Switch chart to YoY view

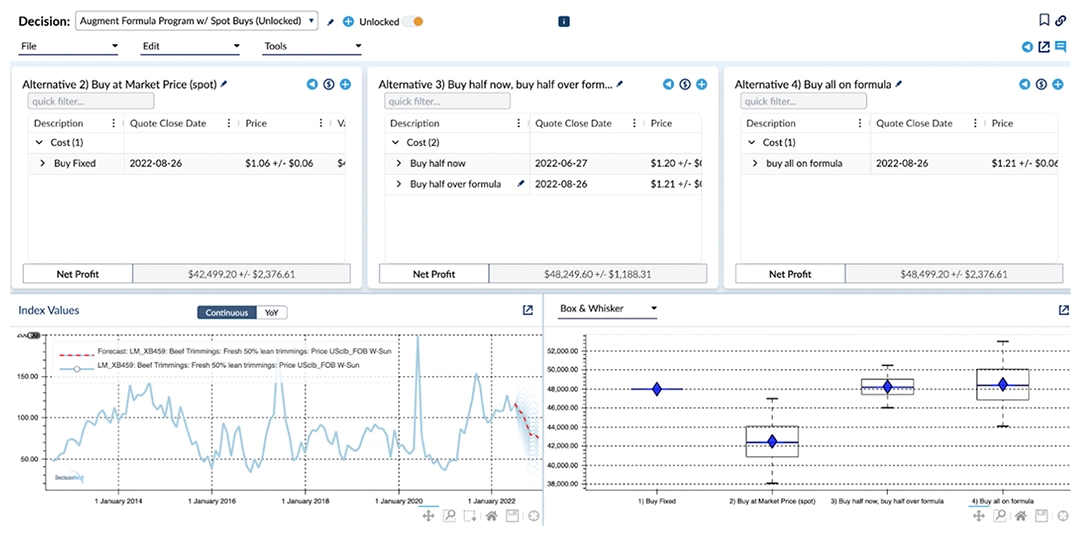(271, 313)
